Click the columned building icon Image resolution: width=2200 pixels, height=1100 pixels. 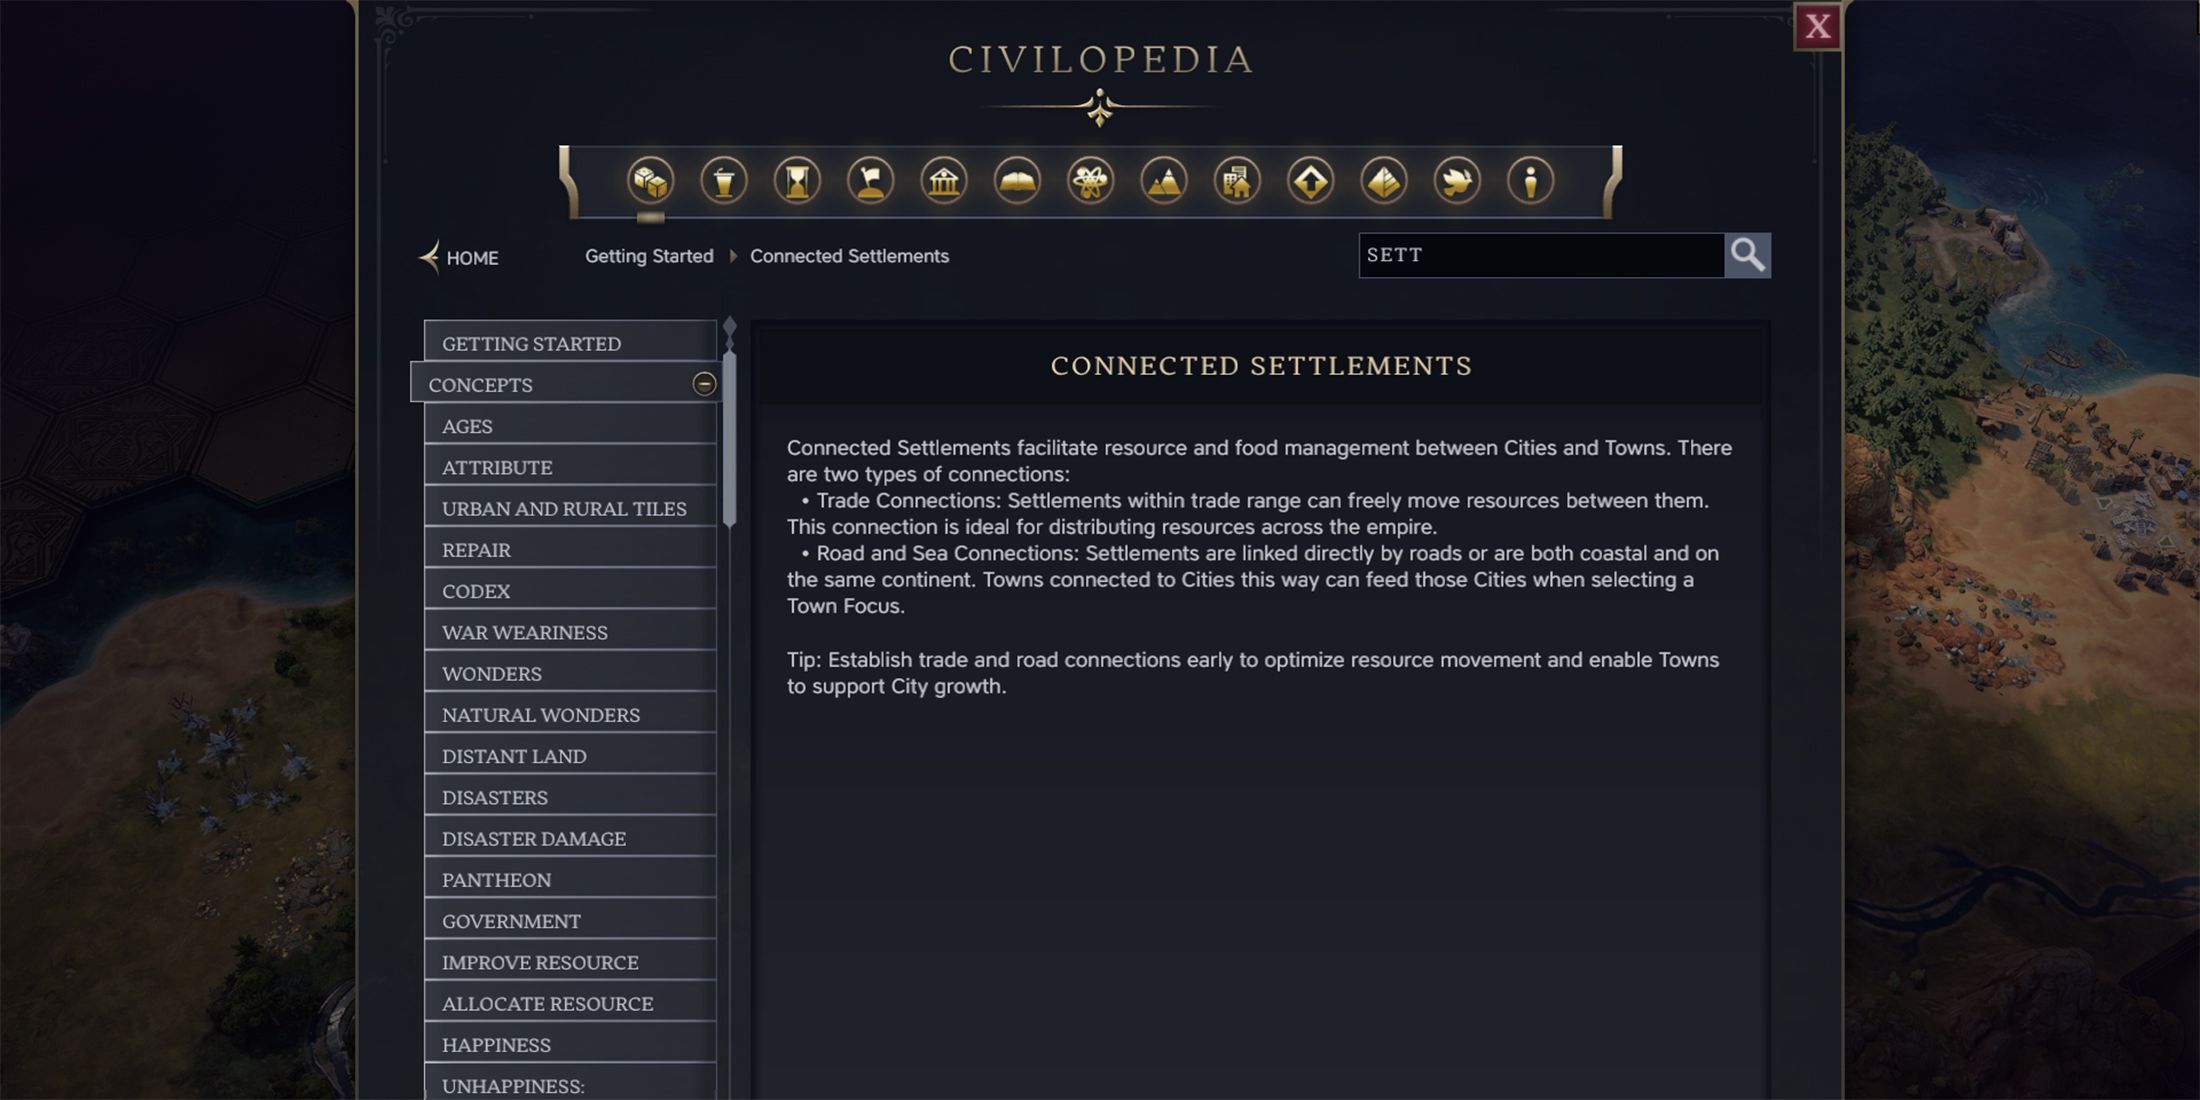click(944, 181)
